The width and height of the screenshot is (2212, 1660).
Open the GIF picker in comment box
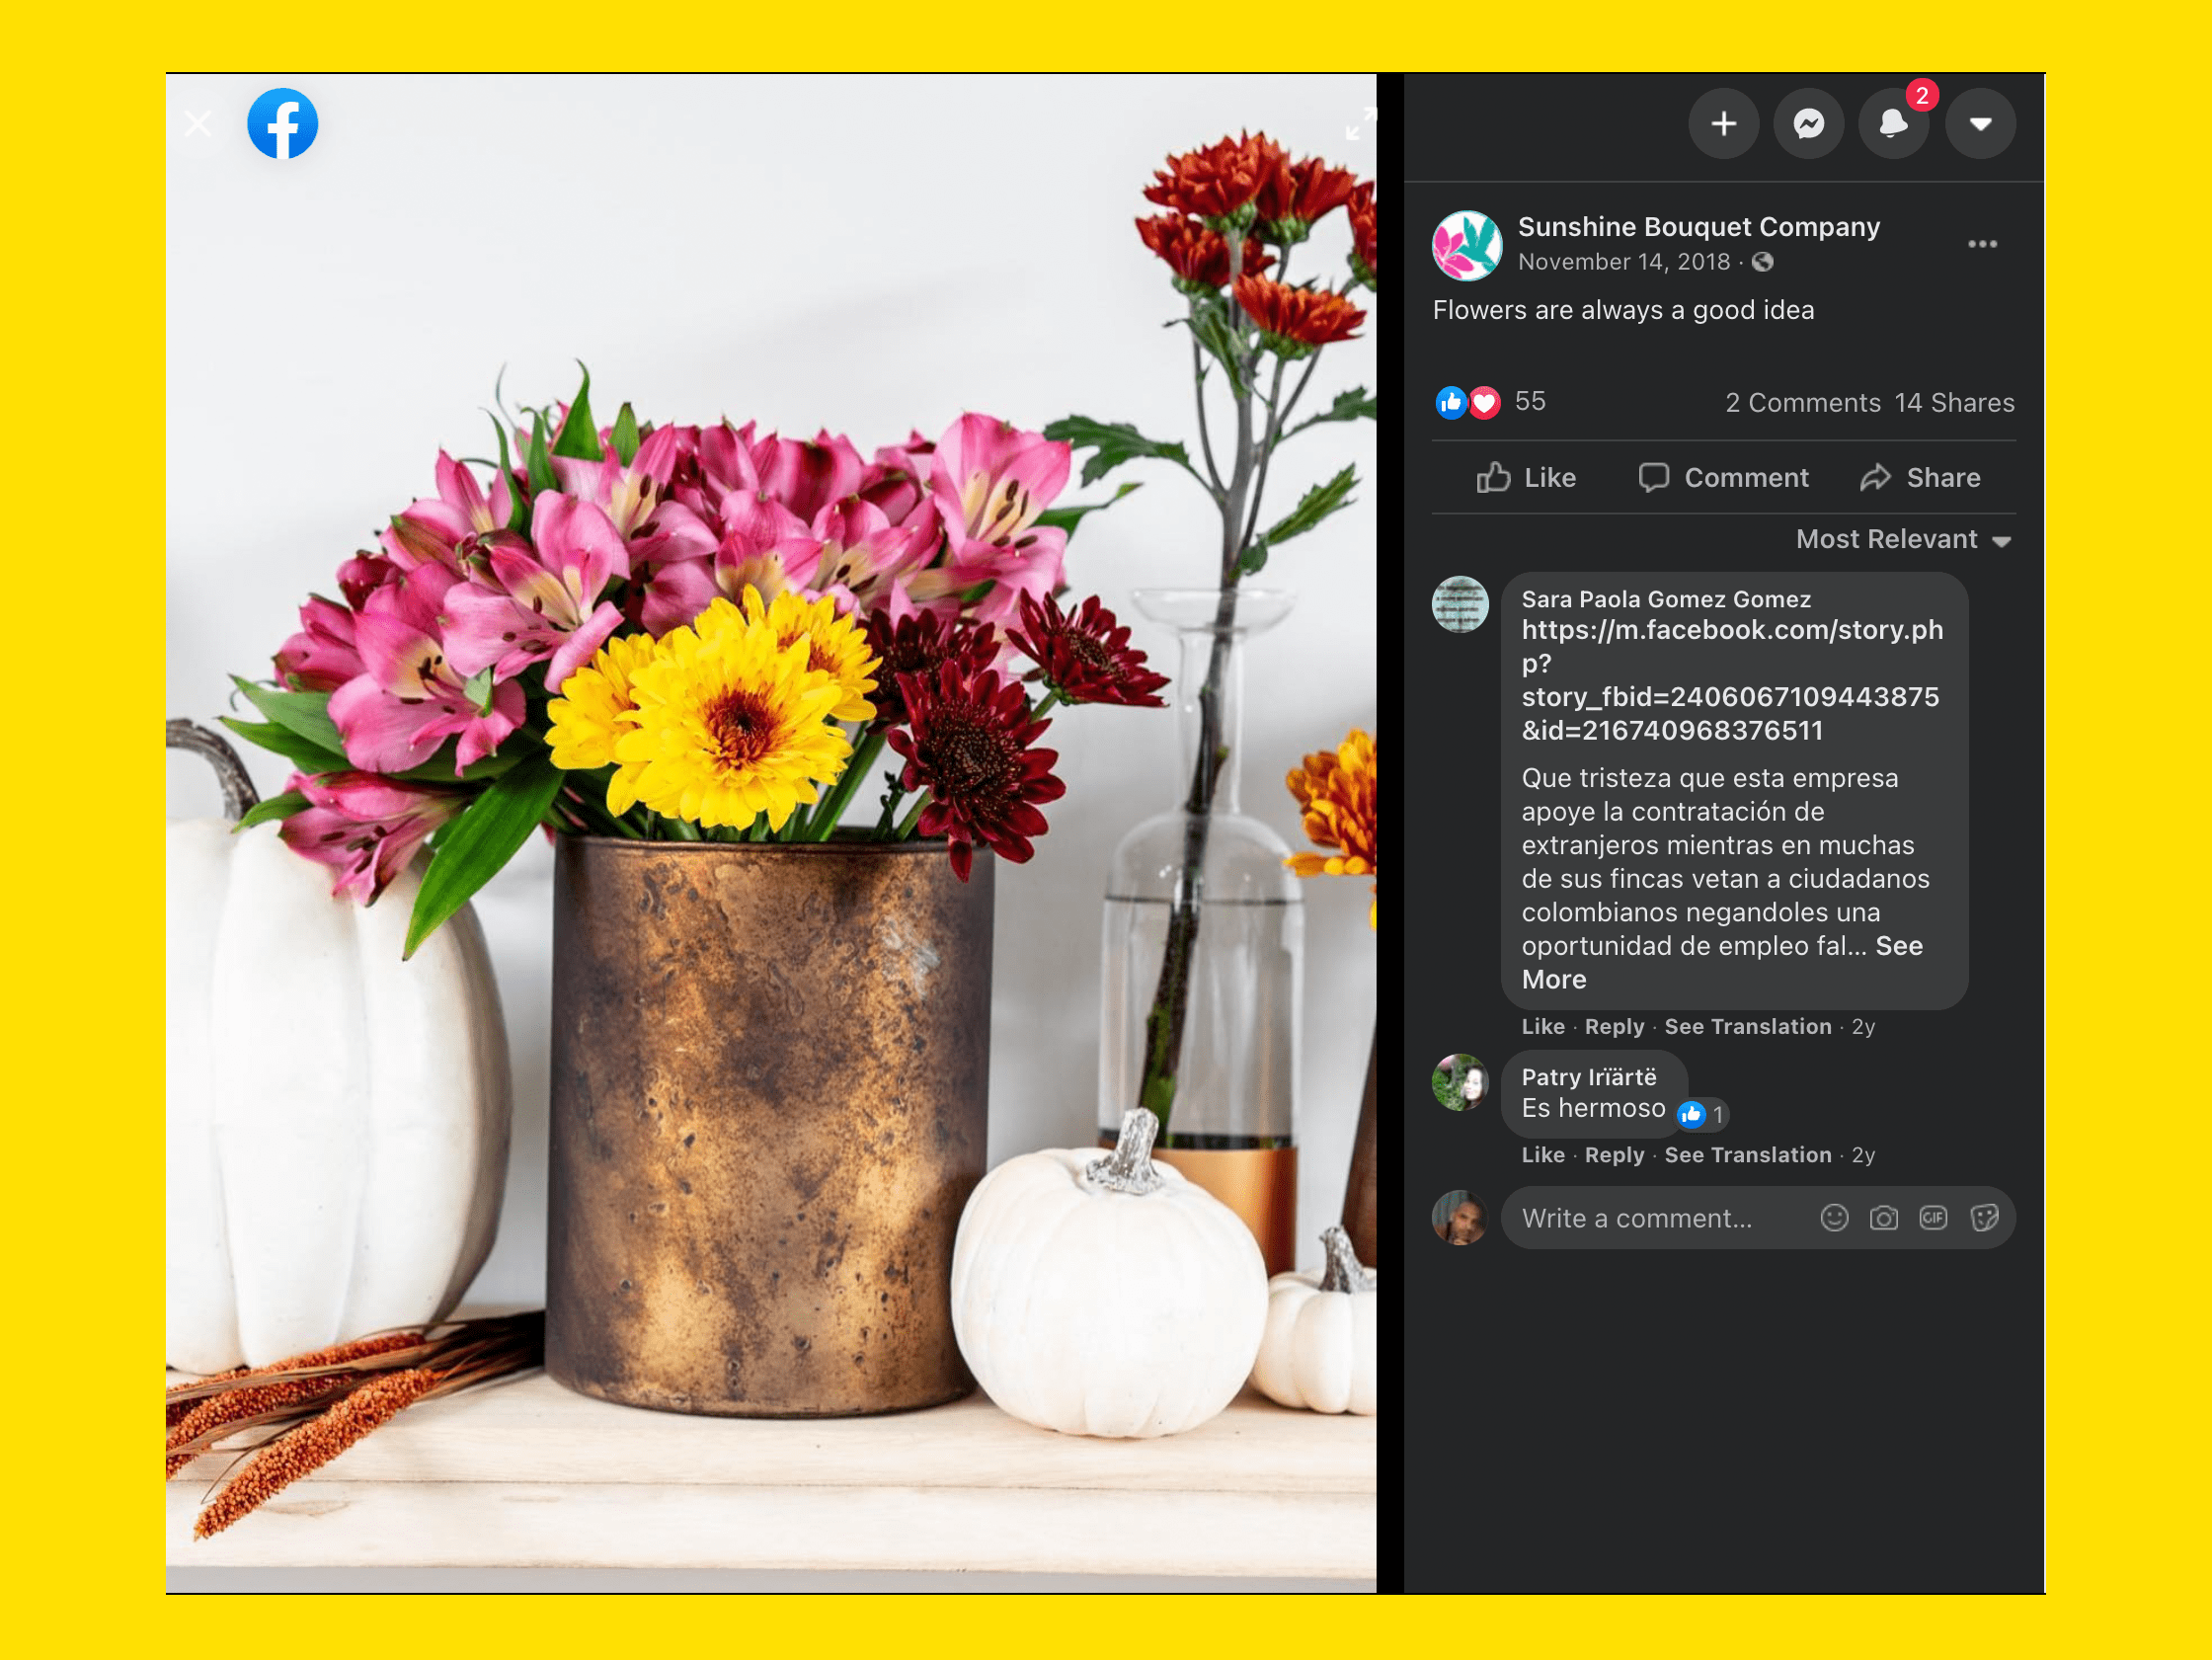coord(1932,1218)
